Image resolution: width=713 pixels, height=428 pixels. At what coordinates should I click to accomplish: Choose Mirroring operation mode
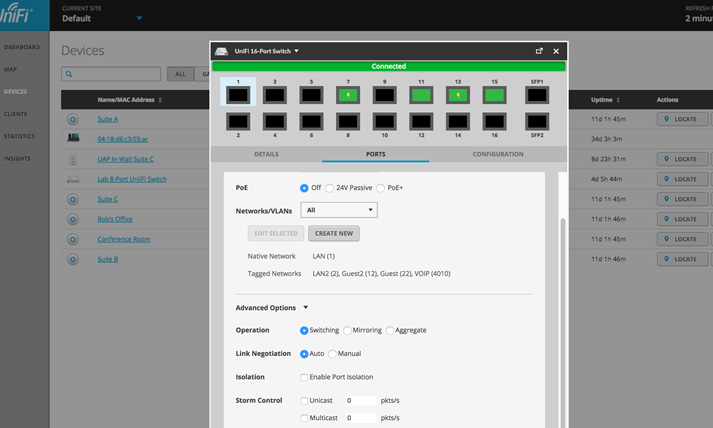347,331
